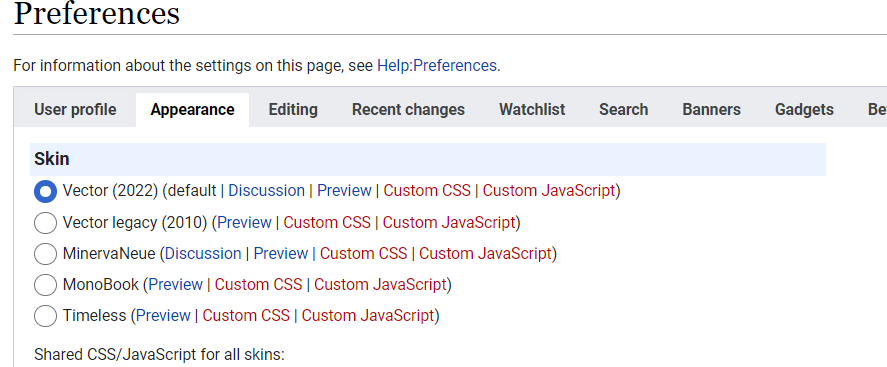Select the Vector (2022) skin radio button

(x=45, y=191)
